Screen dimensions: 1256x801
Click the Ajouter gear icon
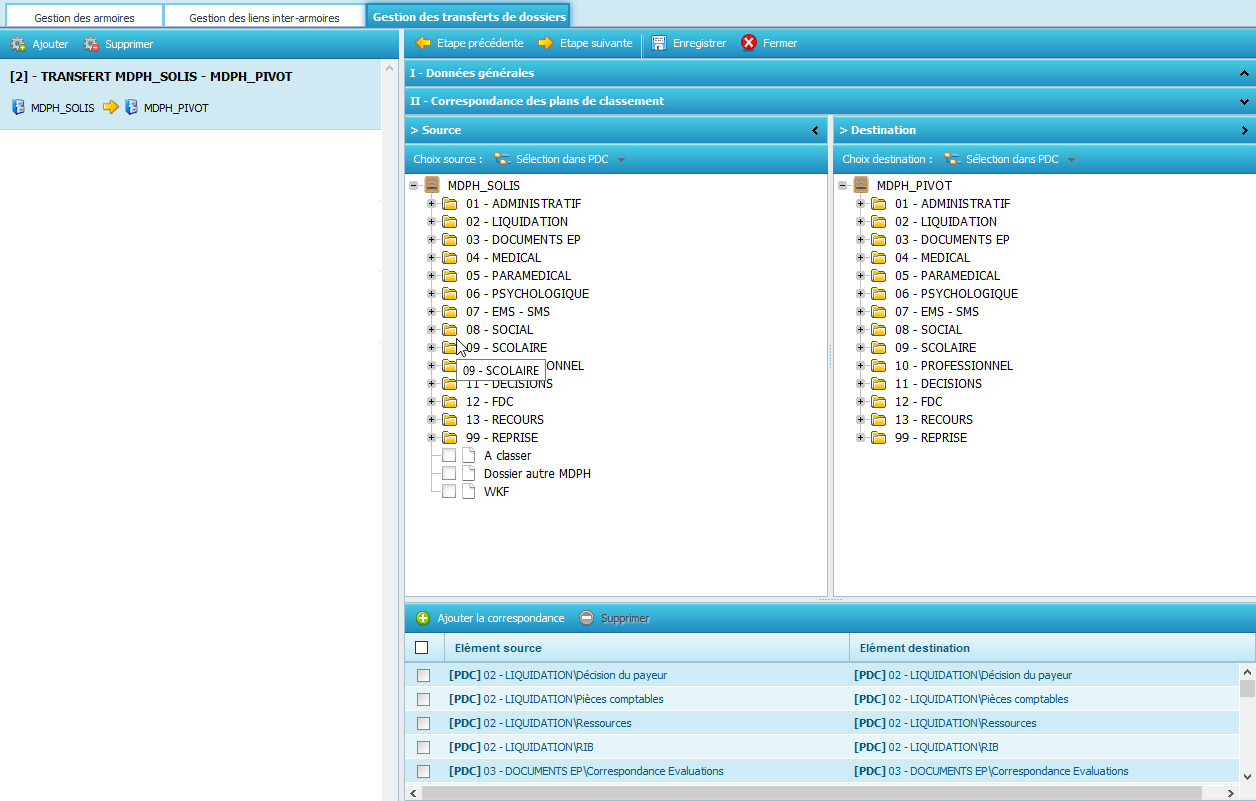pyautogui.click(x=18, y=44)
